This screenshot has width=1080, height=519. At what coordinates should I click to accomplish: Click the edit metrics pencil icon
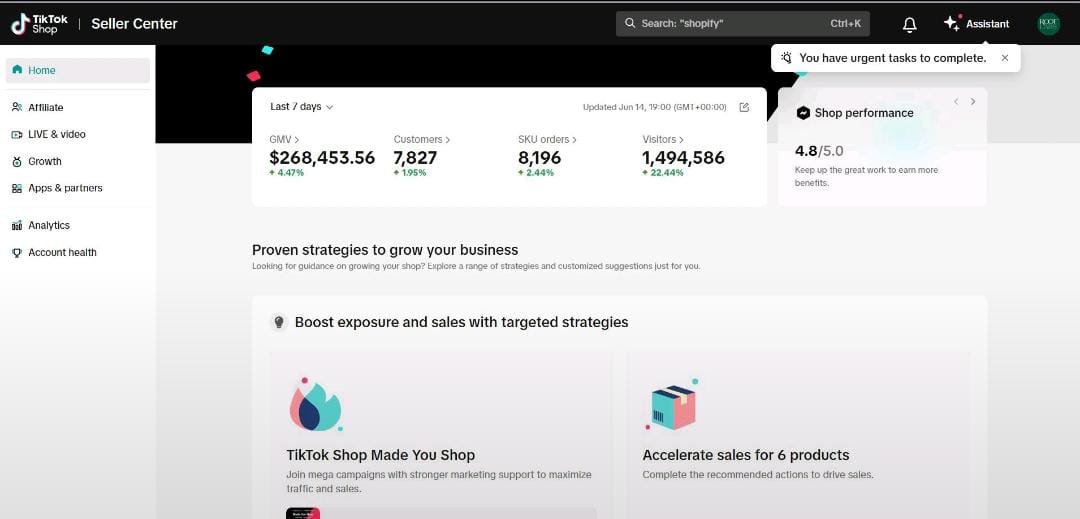pyautogui.click(x=744, y=107)
